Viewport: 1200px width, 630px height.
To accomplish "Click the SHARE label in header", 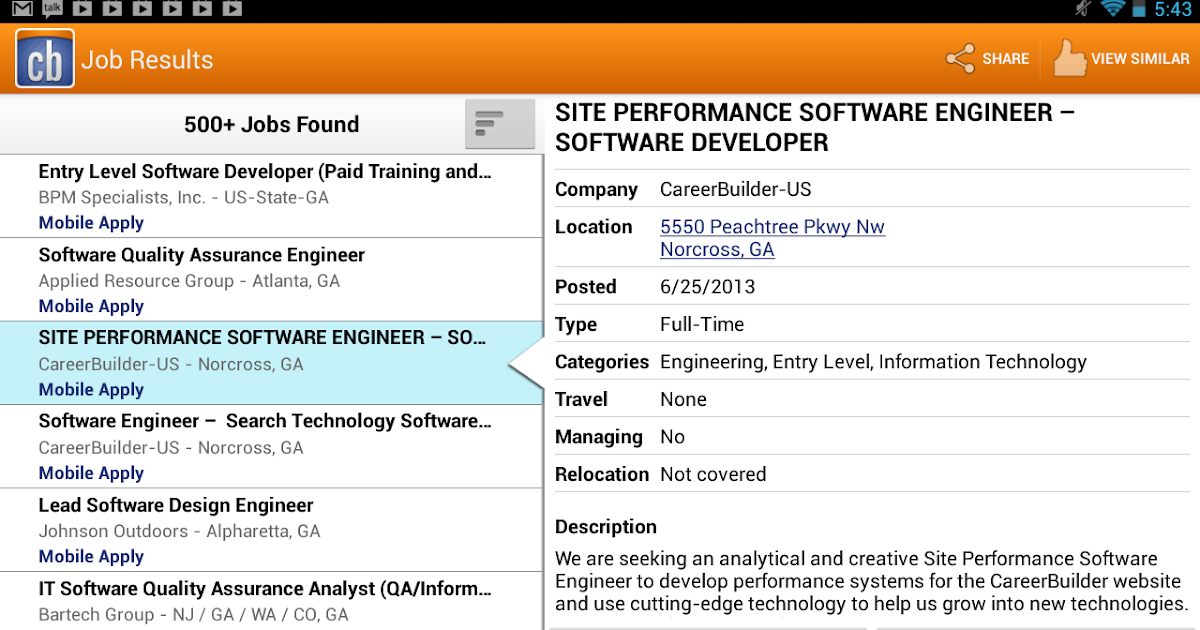I will (1005, 59).
